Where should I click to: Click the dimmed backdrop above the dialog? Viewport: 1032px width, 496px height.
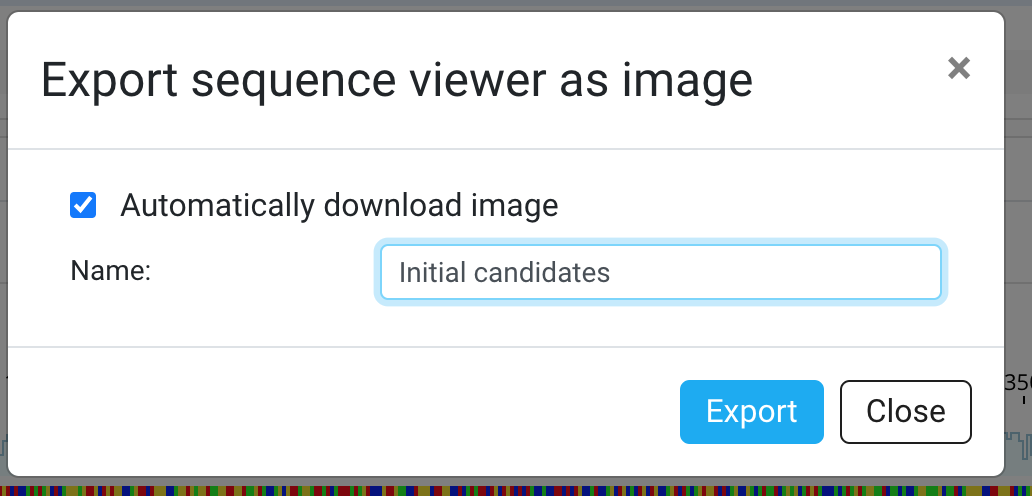pos(516,5)
